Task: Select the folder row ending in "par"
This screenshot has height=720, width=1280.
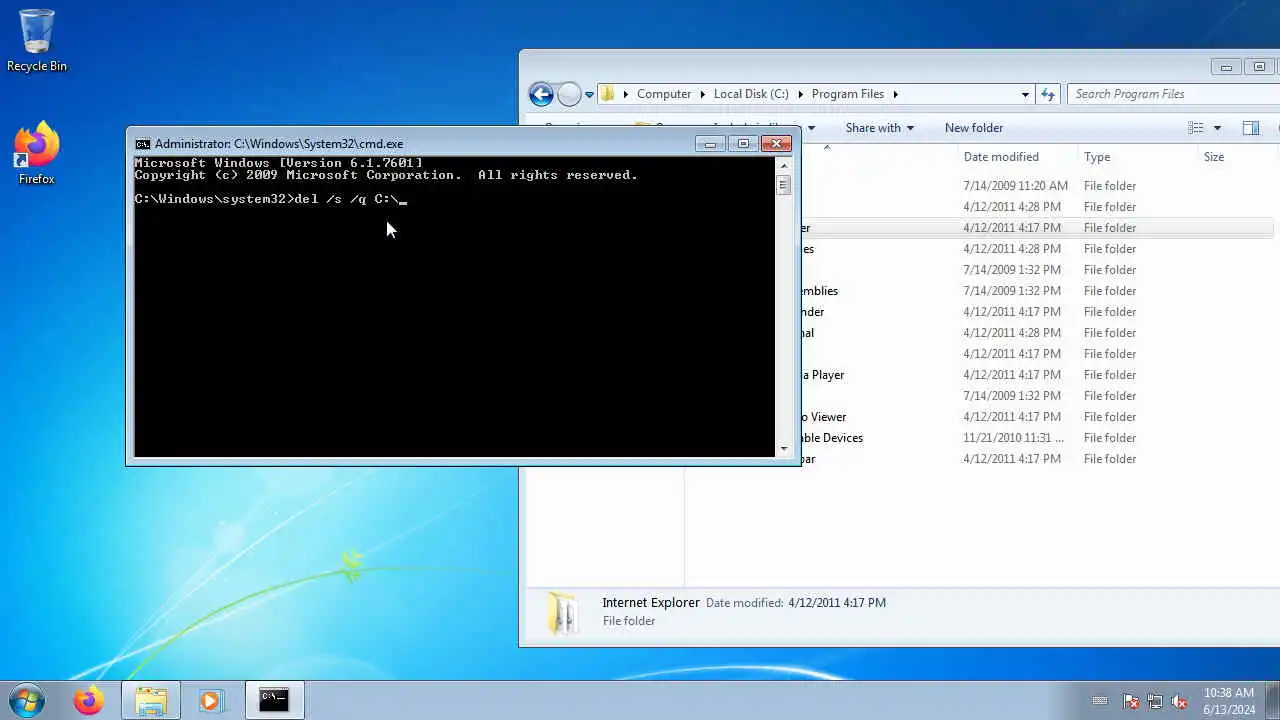Action: [x=1037, y=459]
